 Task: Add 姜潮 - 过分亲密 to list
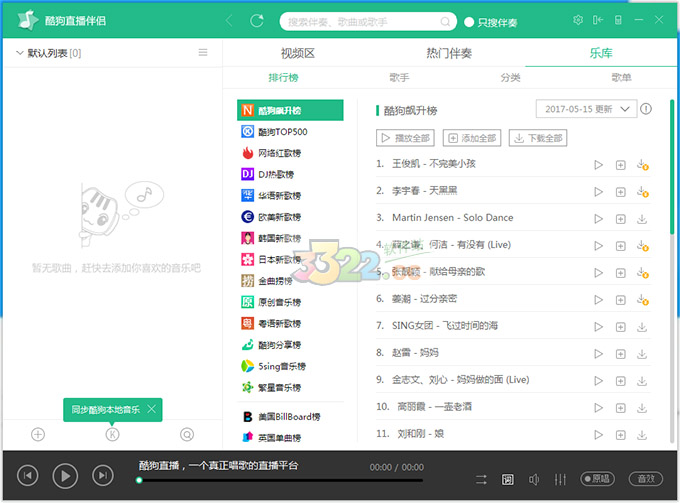[x=621, y=300]
